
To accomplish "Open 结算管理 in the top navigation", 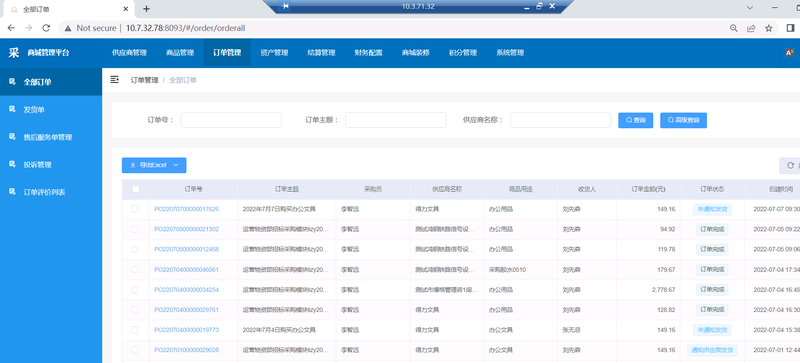I will pyautogui.click(x=321, y=53).
